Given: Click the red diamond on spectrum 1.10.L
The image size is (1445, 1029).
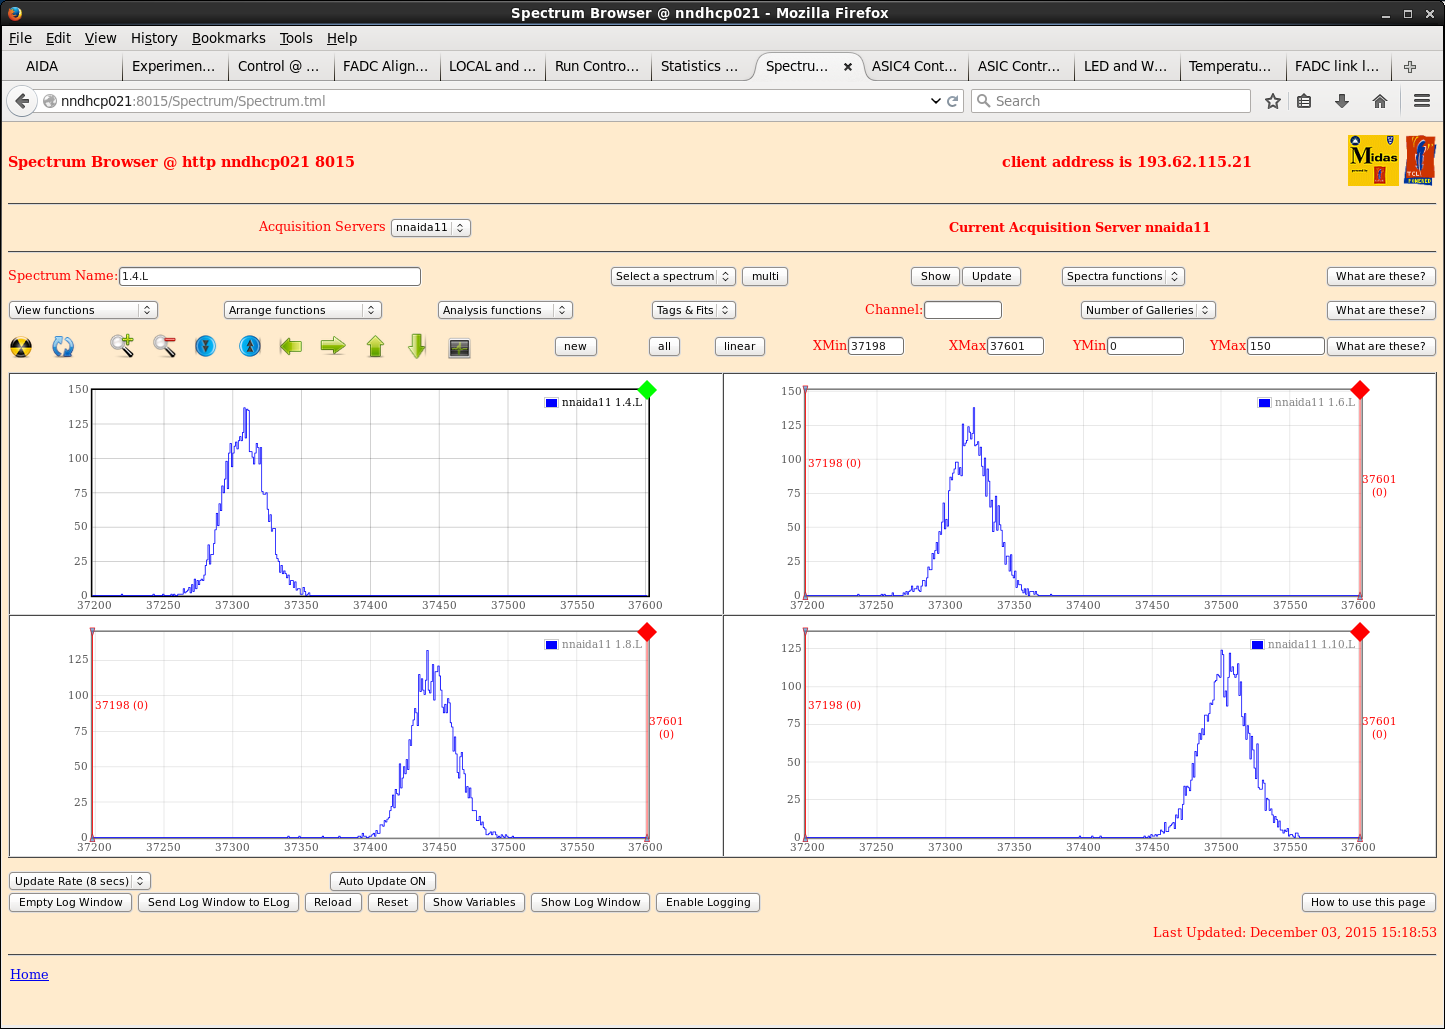Looking at the screenshot, I should tap(1360, 632).
